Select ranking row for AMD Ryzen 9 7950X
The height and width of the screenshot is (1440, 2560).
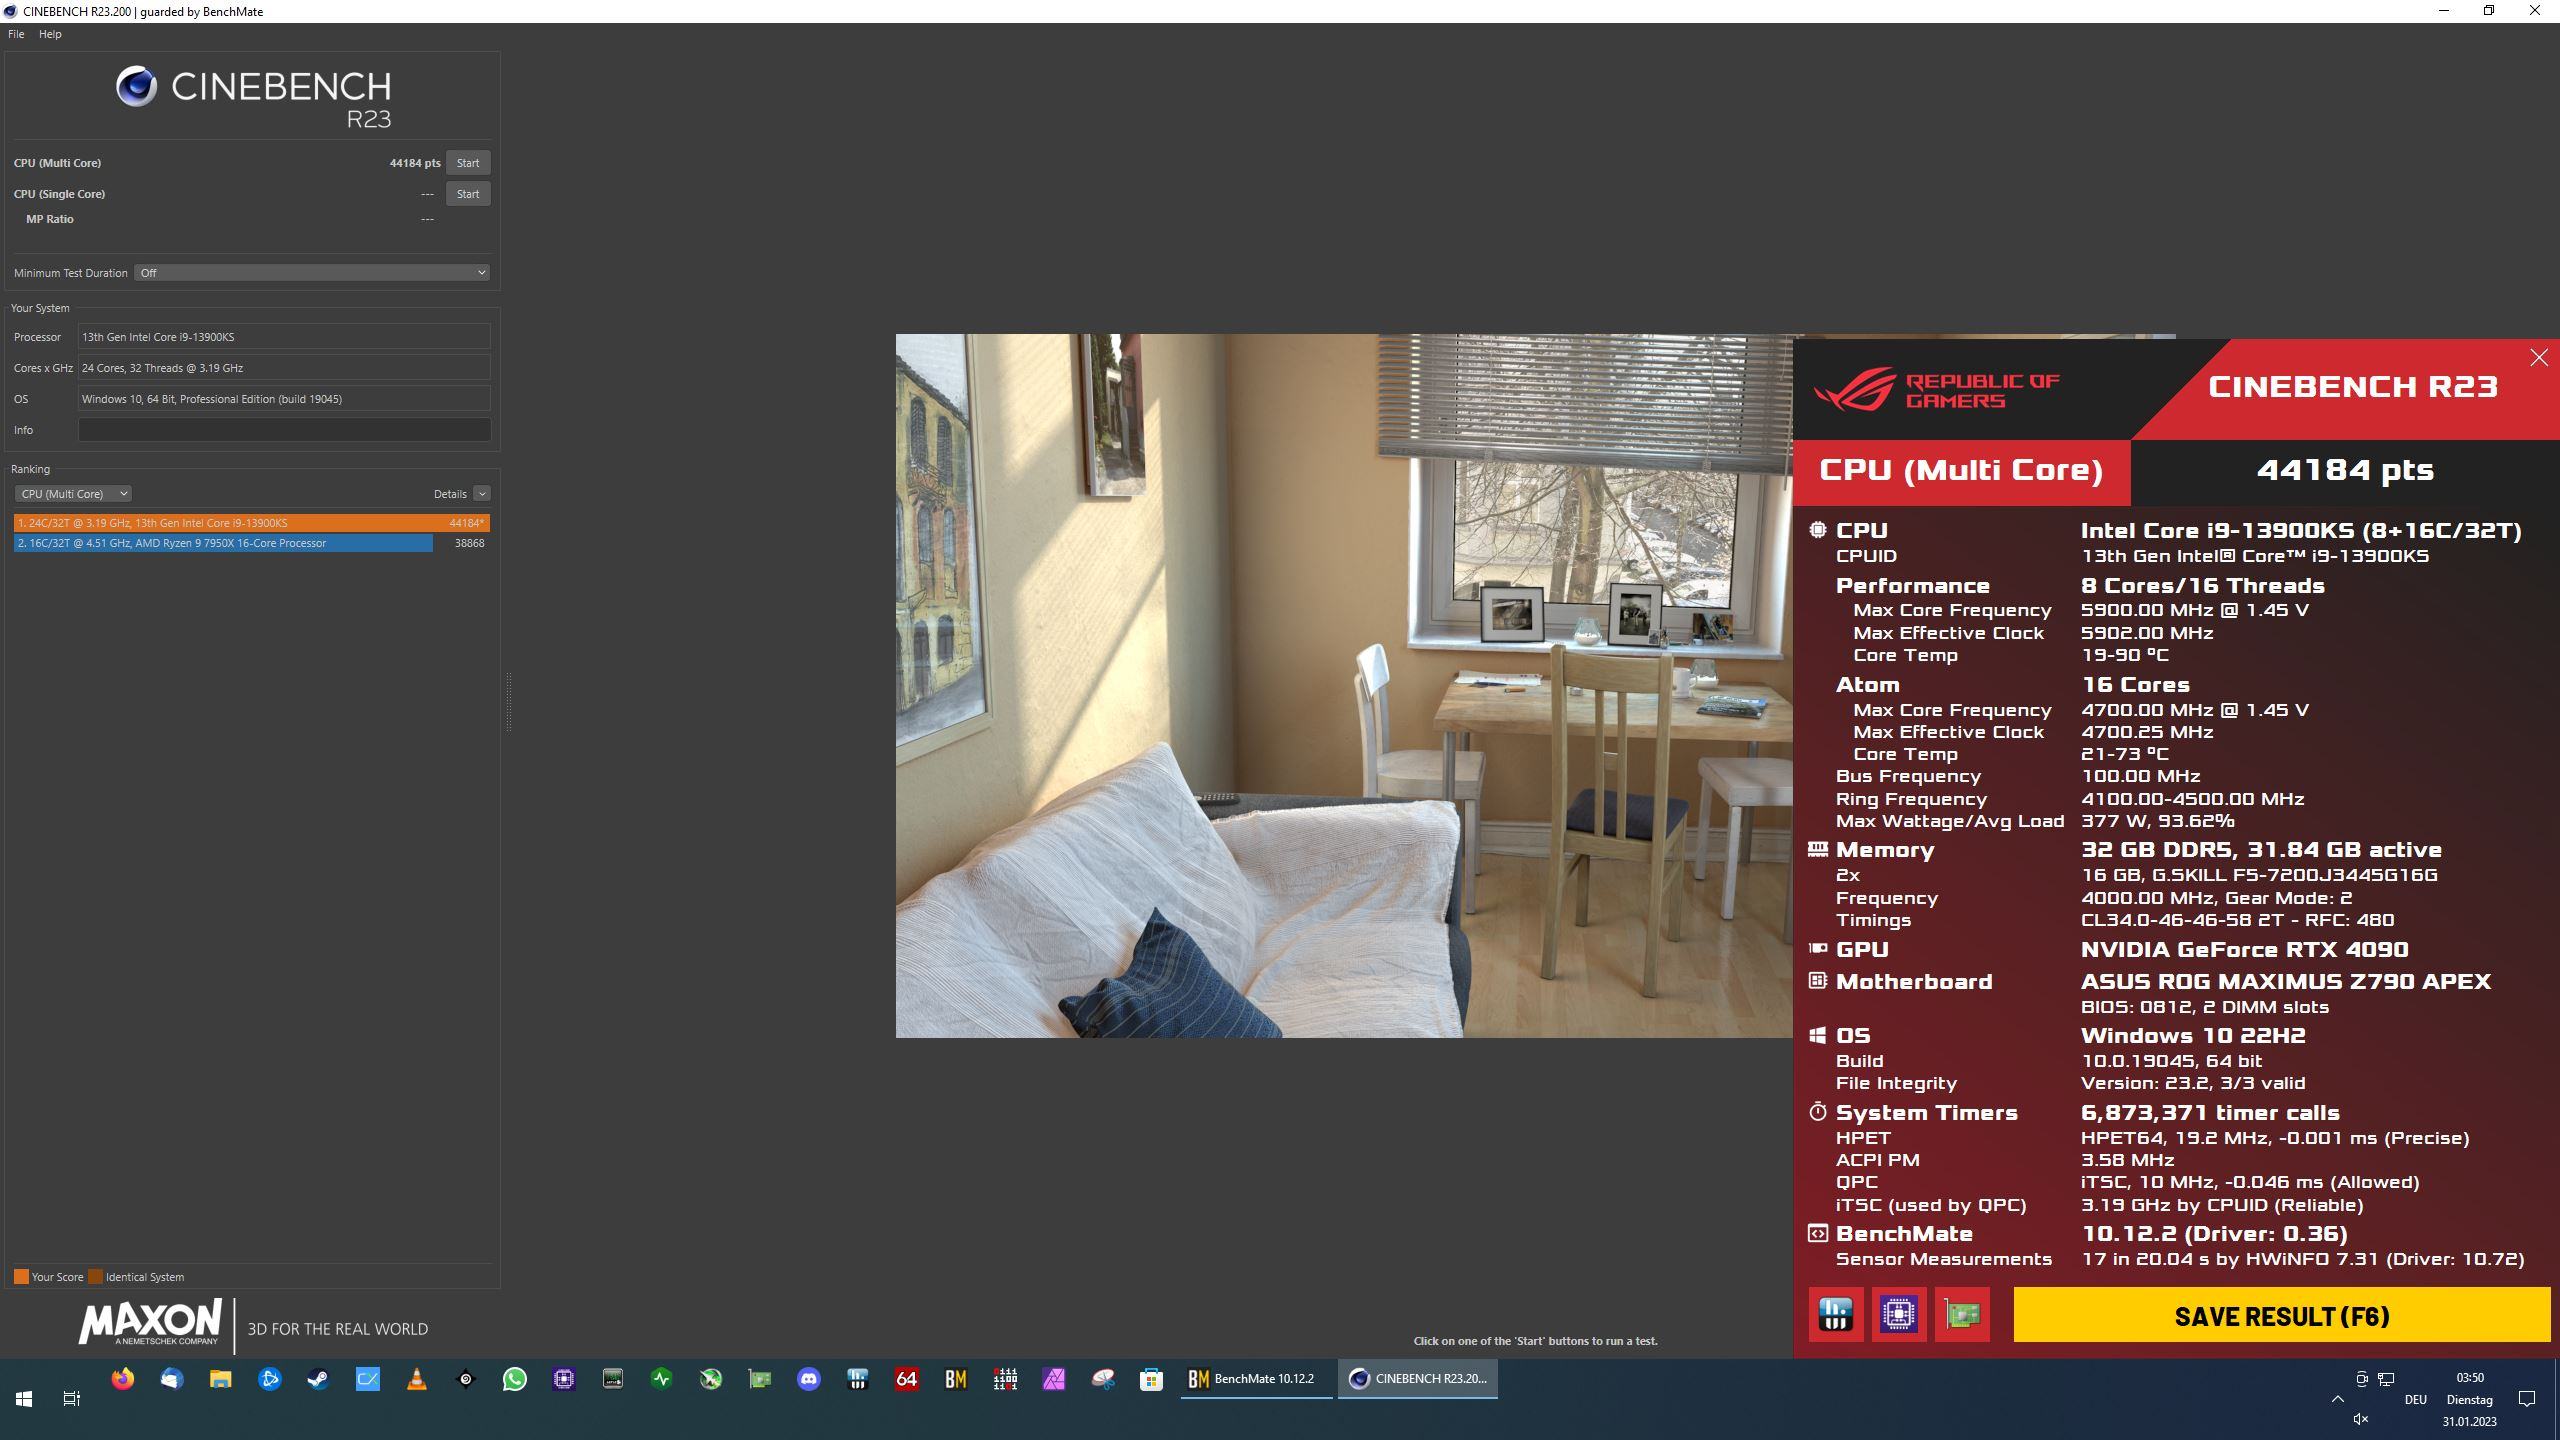[x=252, y=543]
